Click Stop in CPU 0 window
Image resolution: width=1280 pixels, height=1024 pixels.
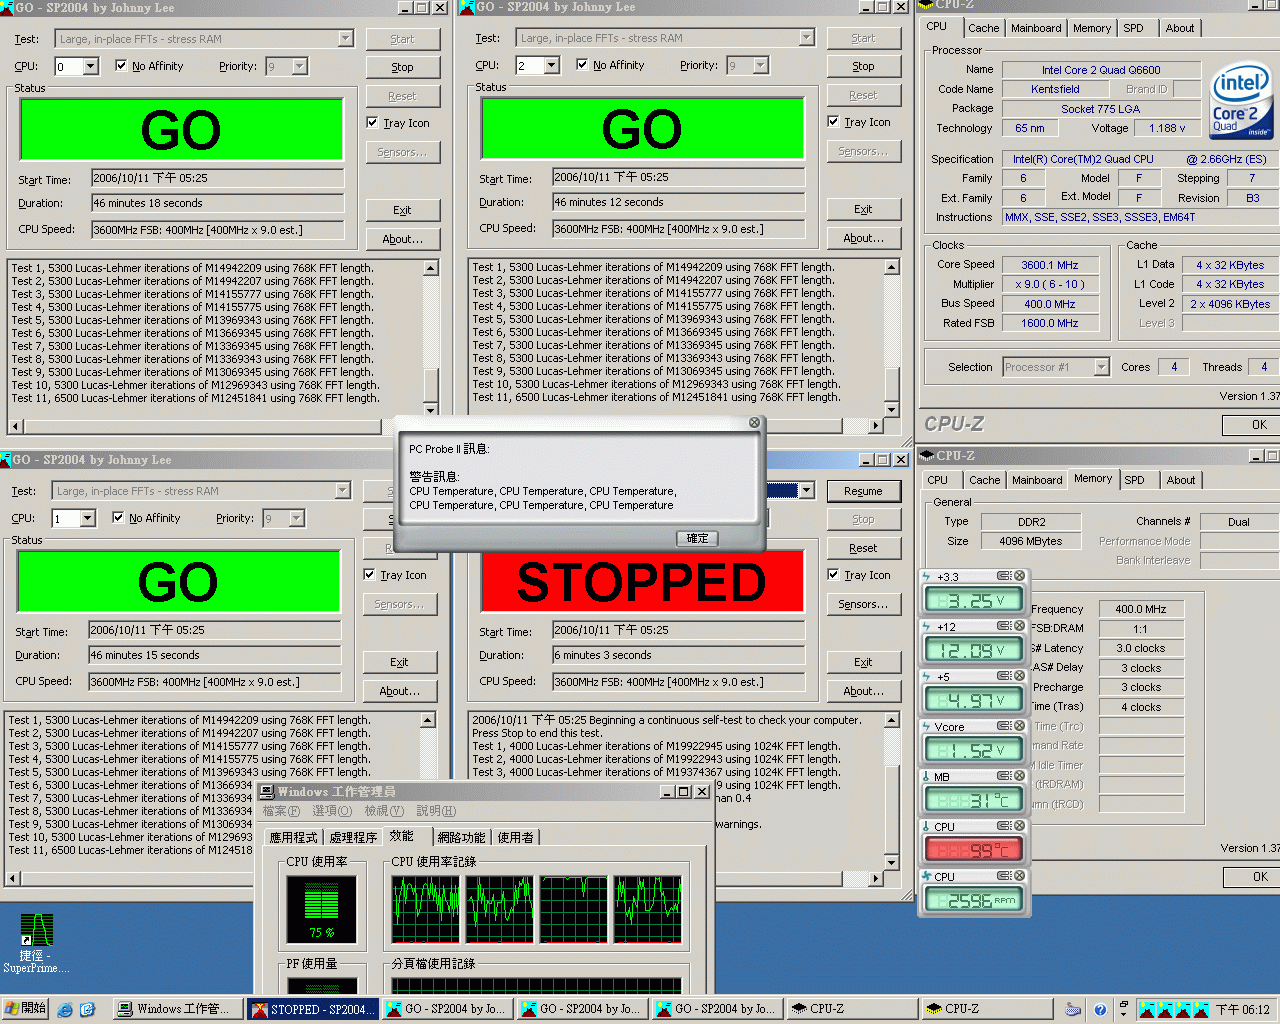(x=402, y=67)
